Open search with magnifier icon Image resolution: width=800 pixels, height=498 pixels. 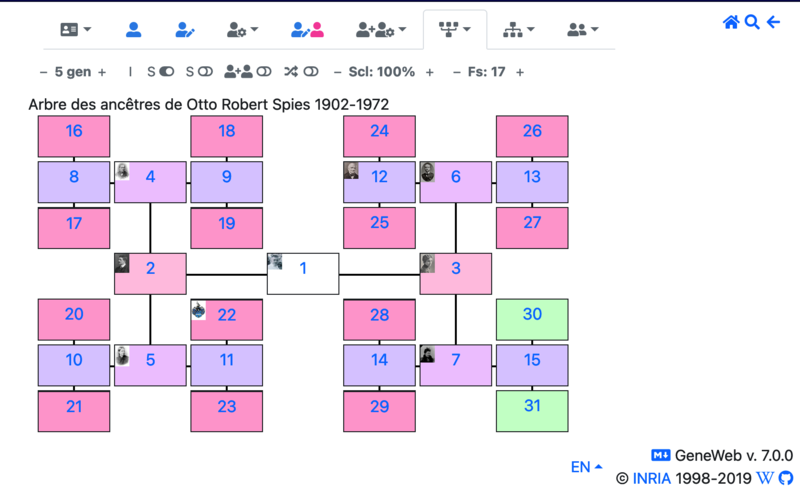pyautogui.click(x=752, y=22)
